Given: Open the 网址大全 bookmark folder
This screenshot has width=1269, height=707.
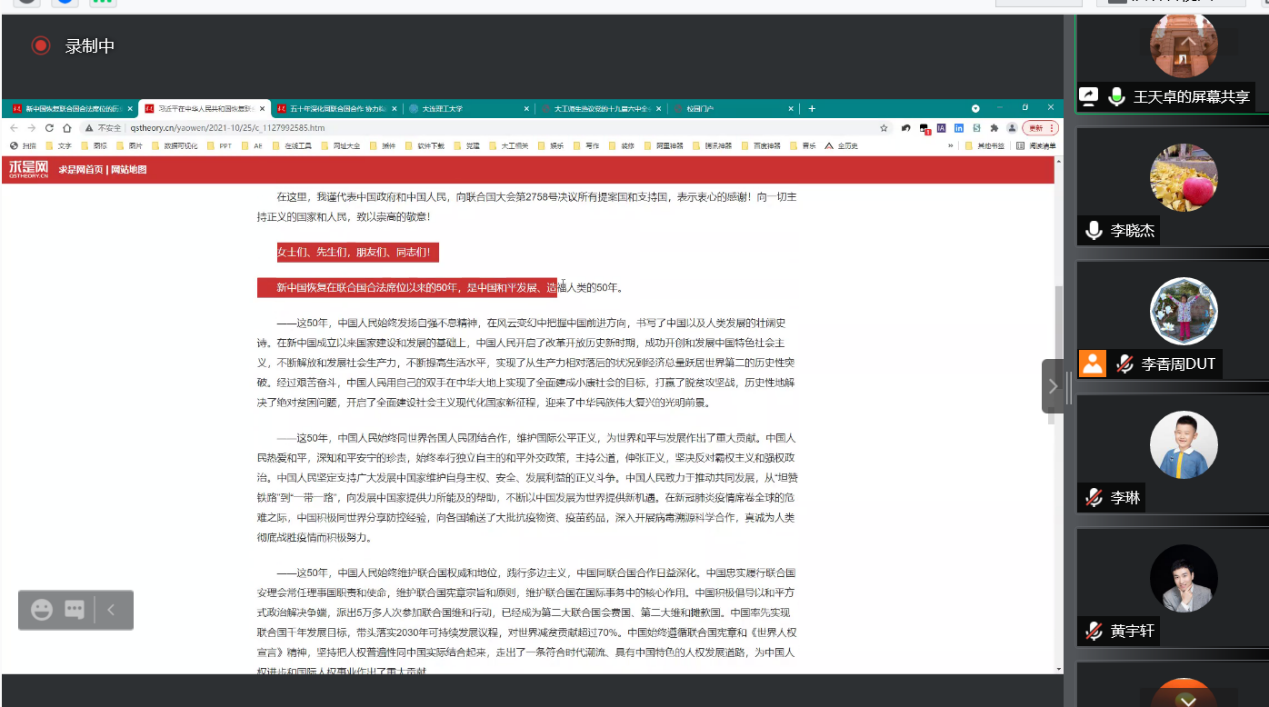Looking at the screenshot, I should pos(339,145).
